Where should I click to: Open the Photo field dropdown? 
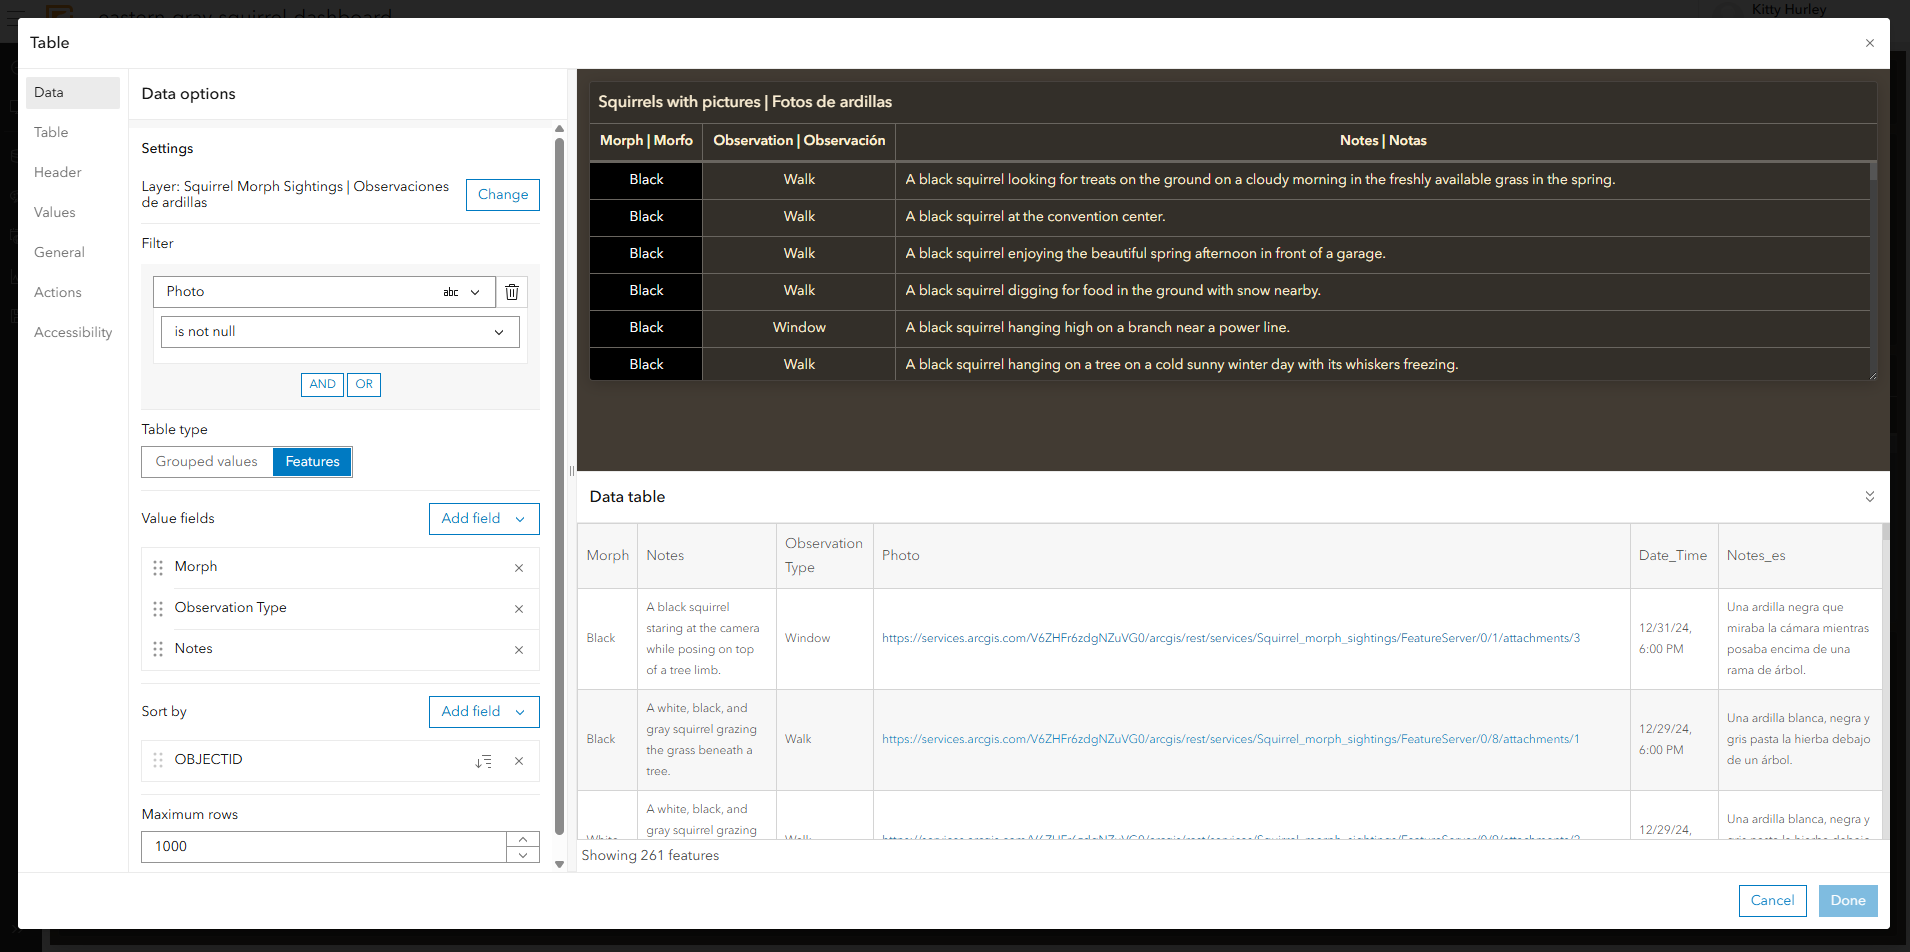(324, 292)
